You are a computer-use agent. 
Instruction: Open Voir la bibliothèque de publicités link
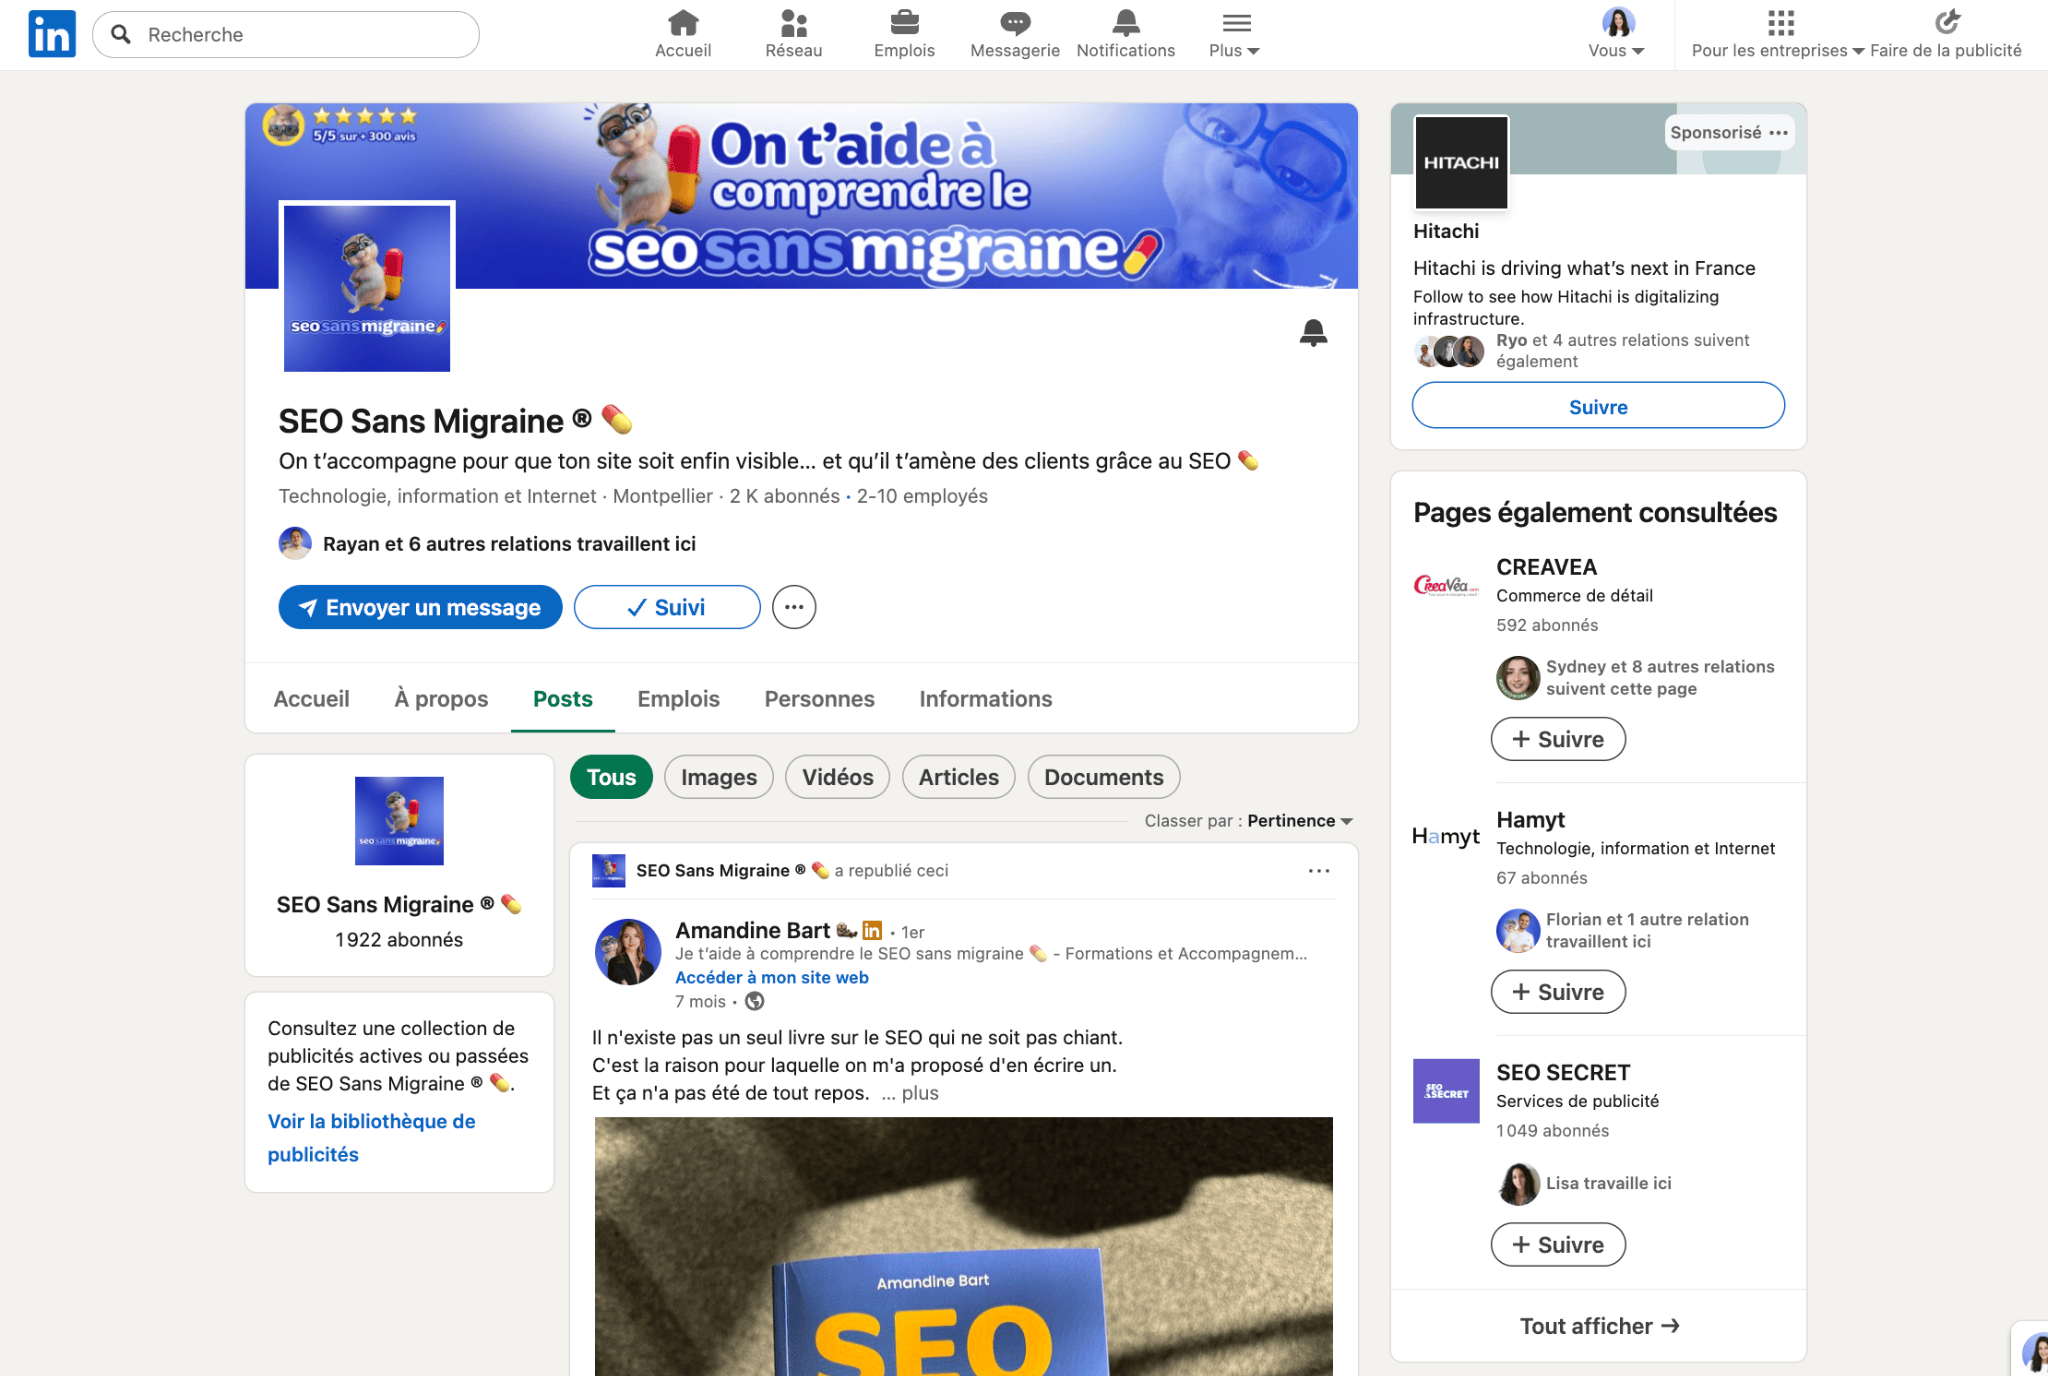(x=372, y=1138)
